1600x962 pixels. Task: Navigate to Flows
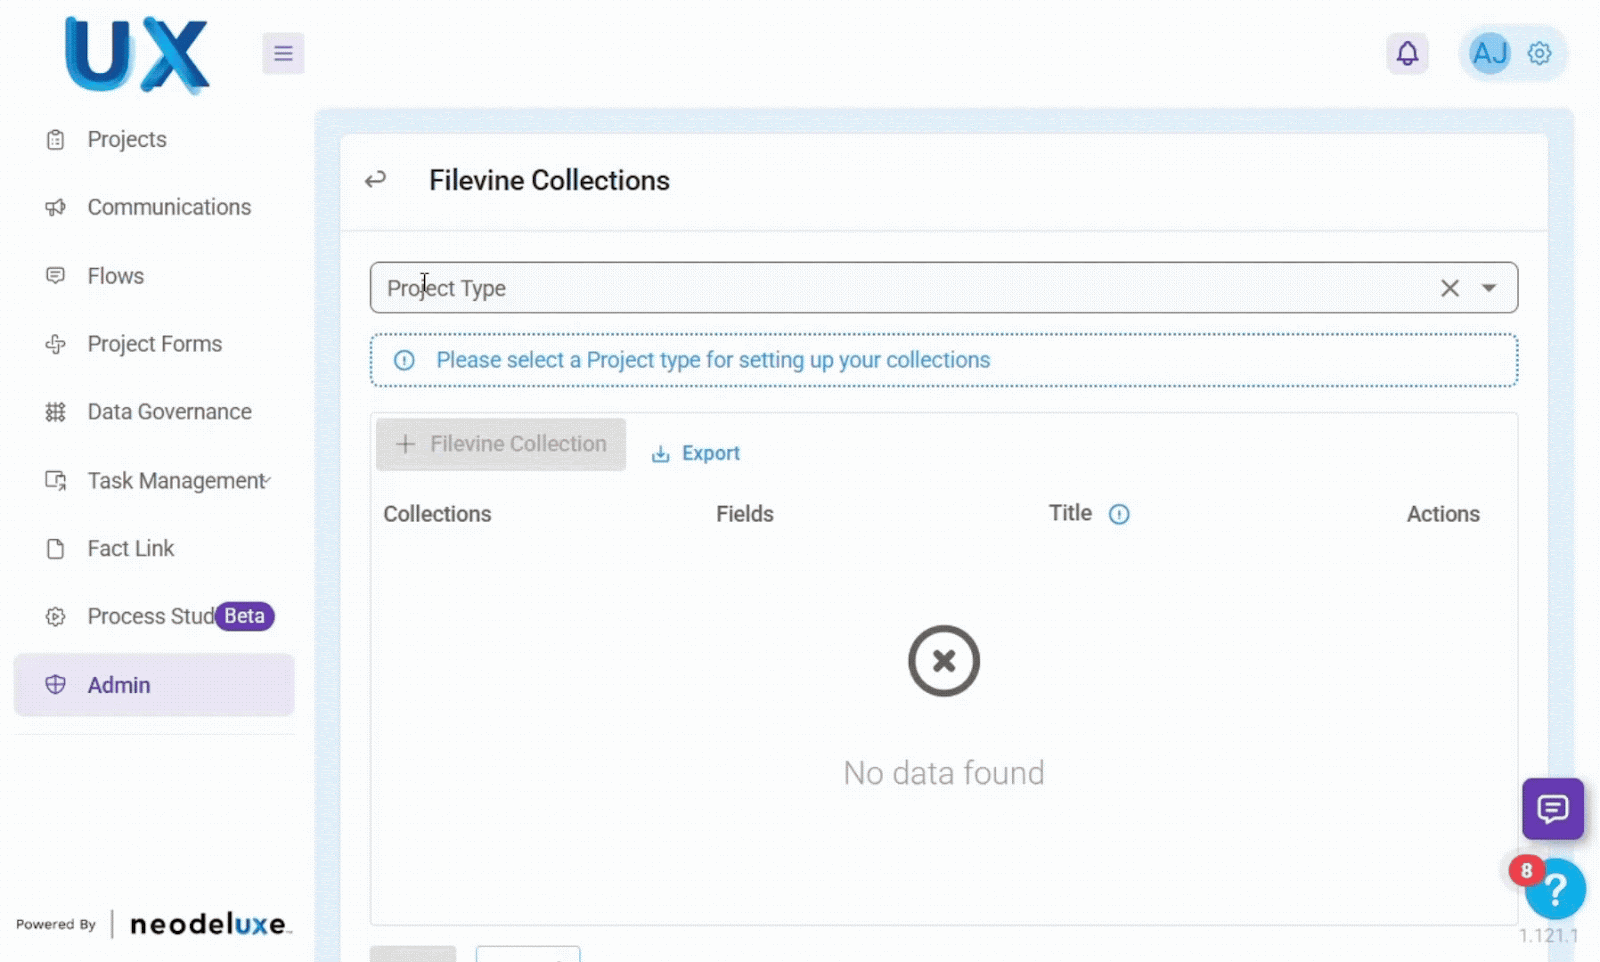tap(116, 276)
